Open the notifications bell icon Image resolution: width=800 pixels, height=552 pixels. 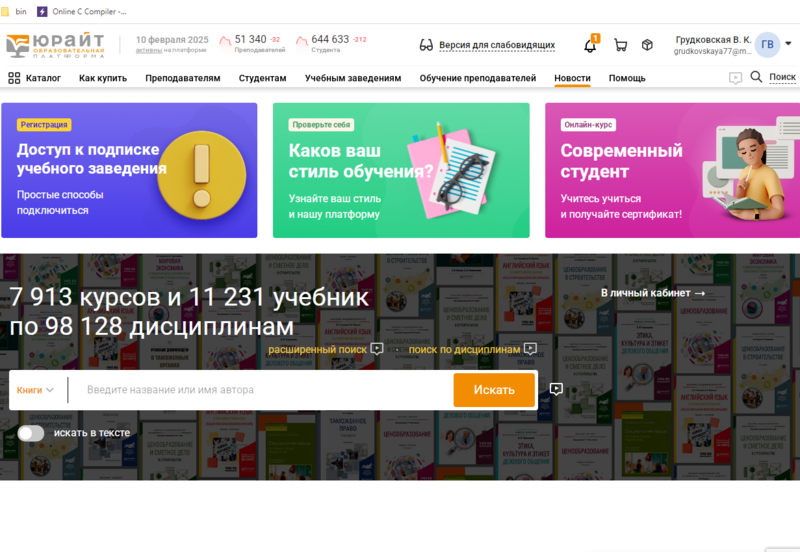590,45
